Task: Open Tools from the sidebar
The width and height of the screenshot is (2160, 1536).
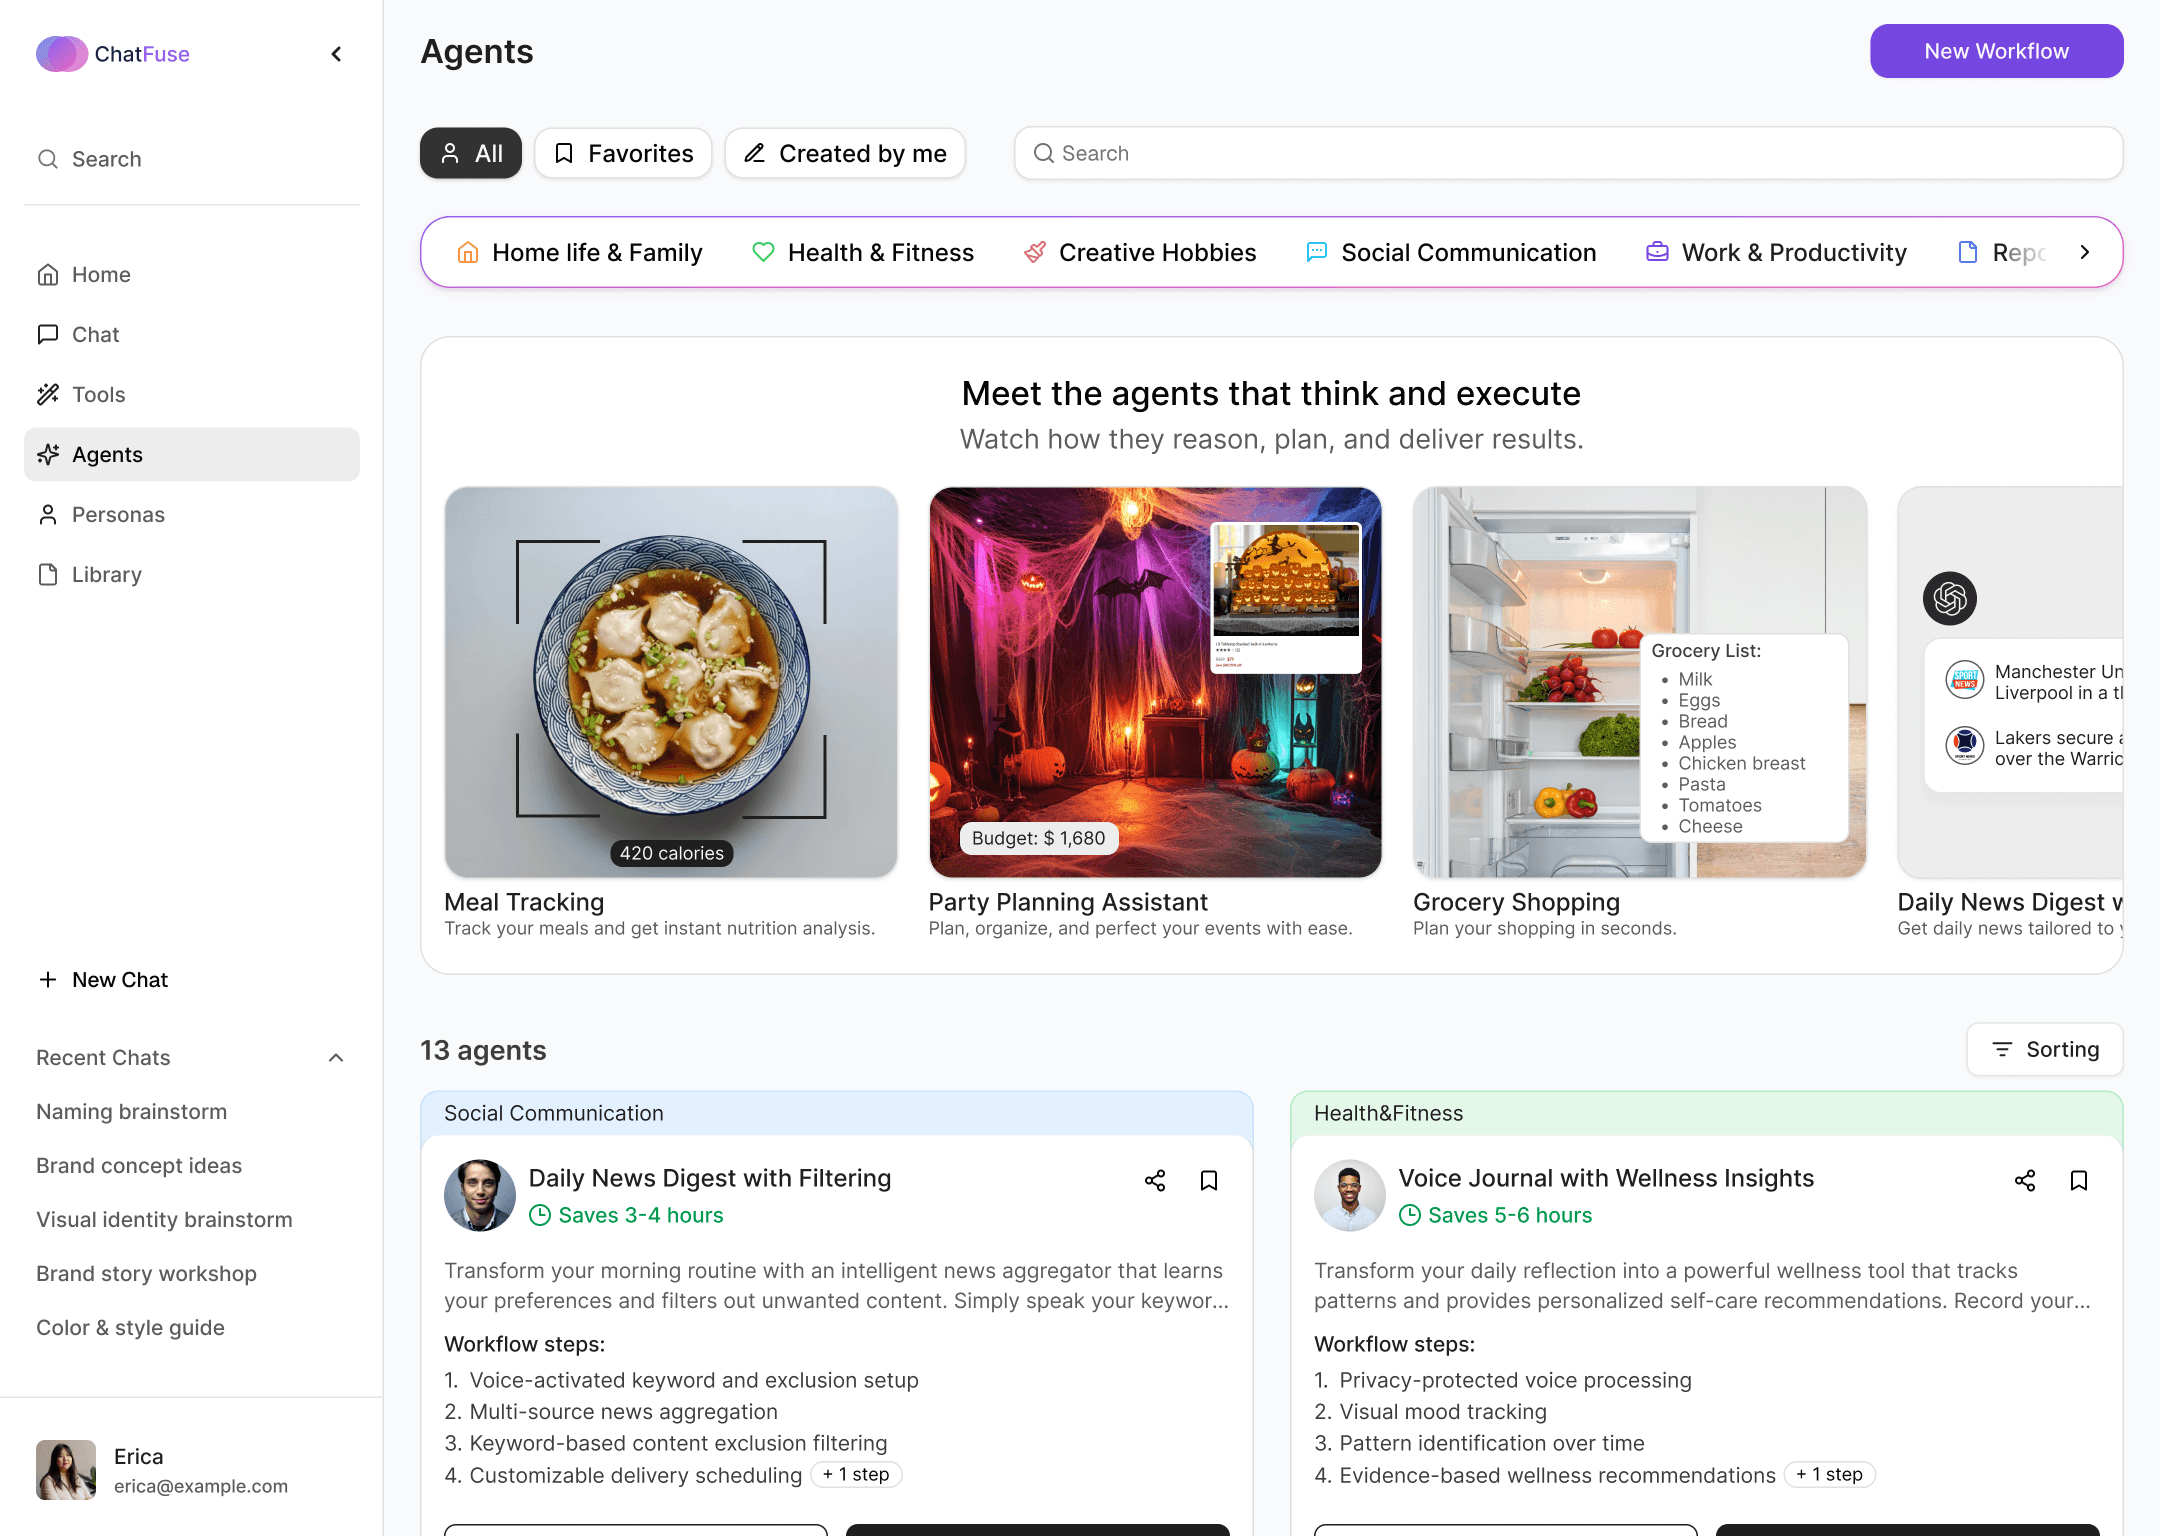Action: coord(98,394)
